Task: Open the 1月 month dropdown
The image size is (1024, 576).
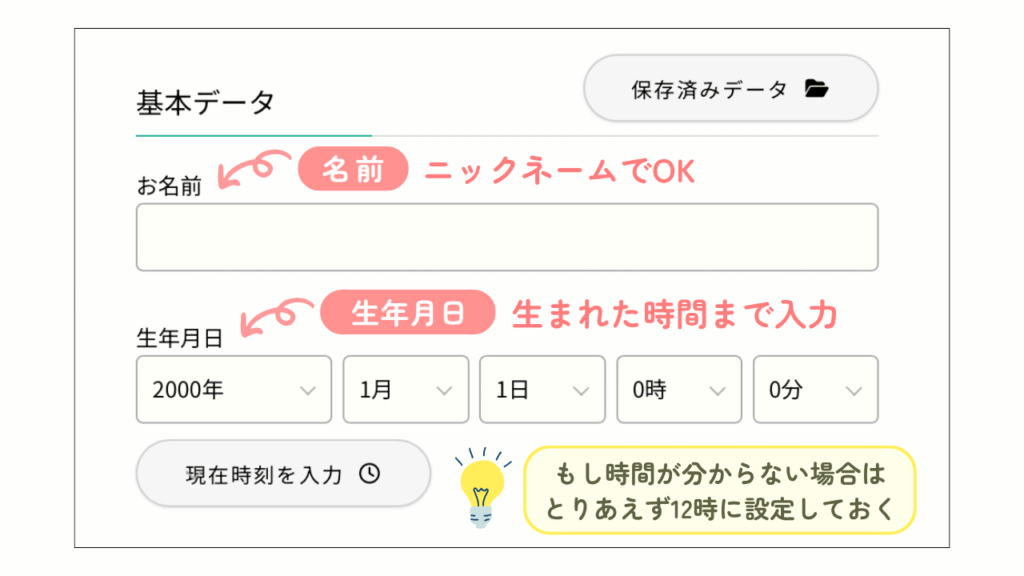Action: (405, 390)
